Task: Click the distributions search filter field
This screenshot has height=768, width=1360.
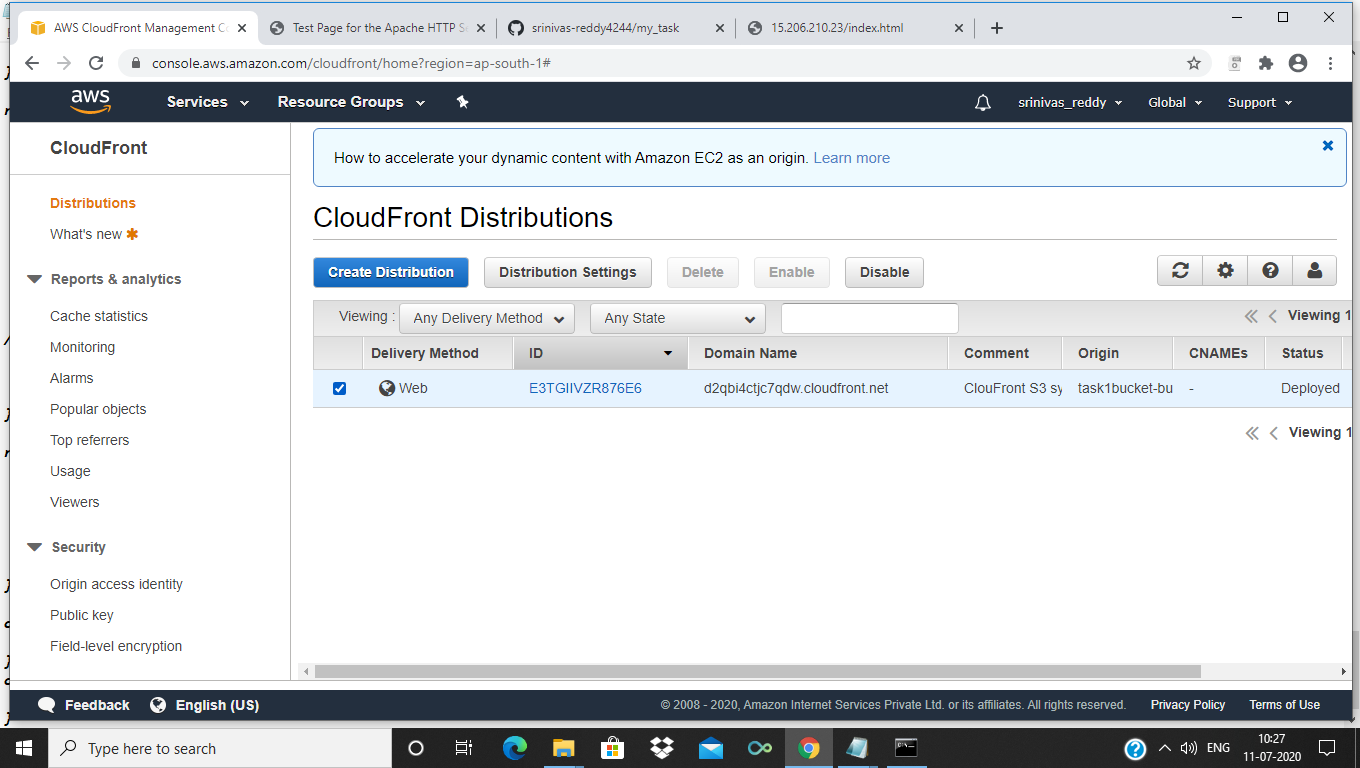Action: tap(870, 318)
